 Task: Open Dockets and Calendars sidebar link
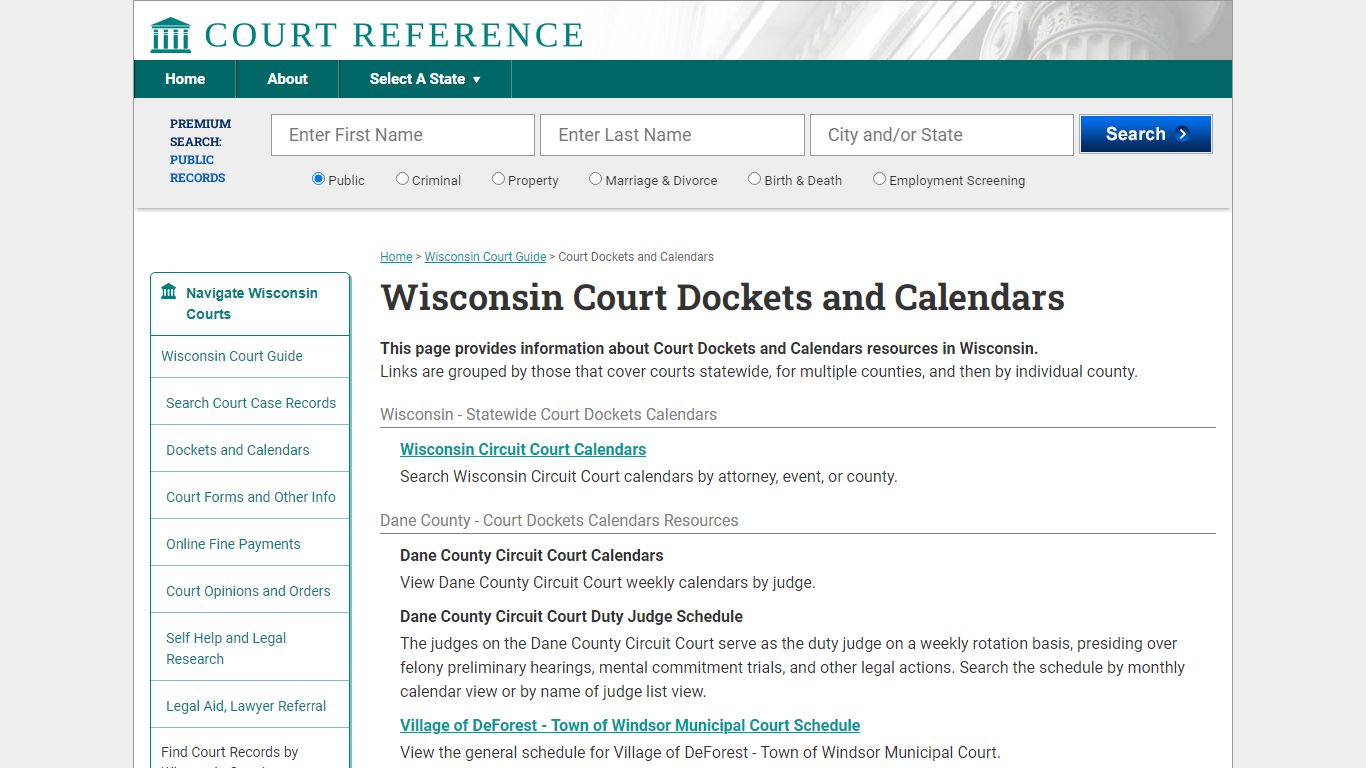tap(238, 450)
